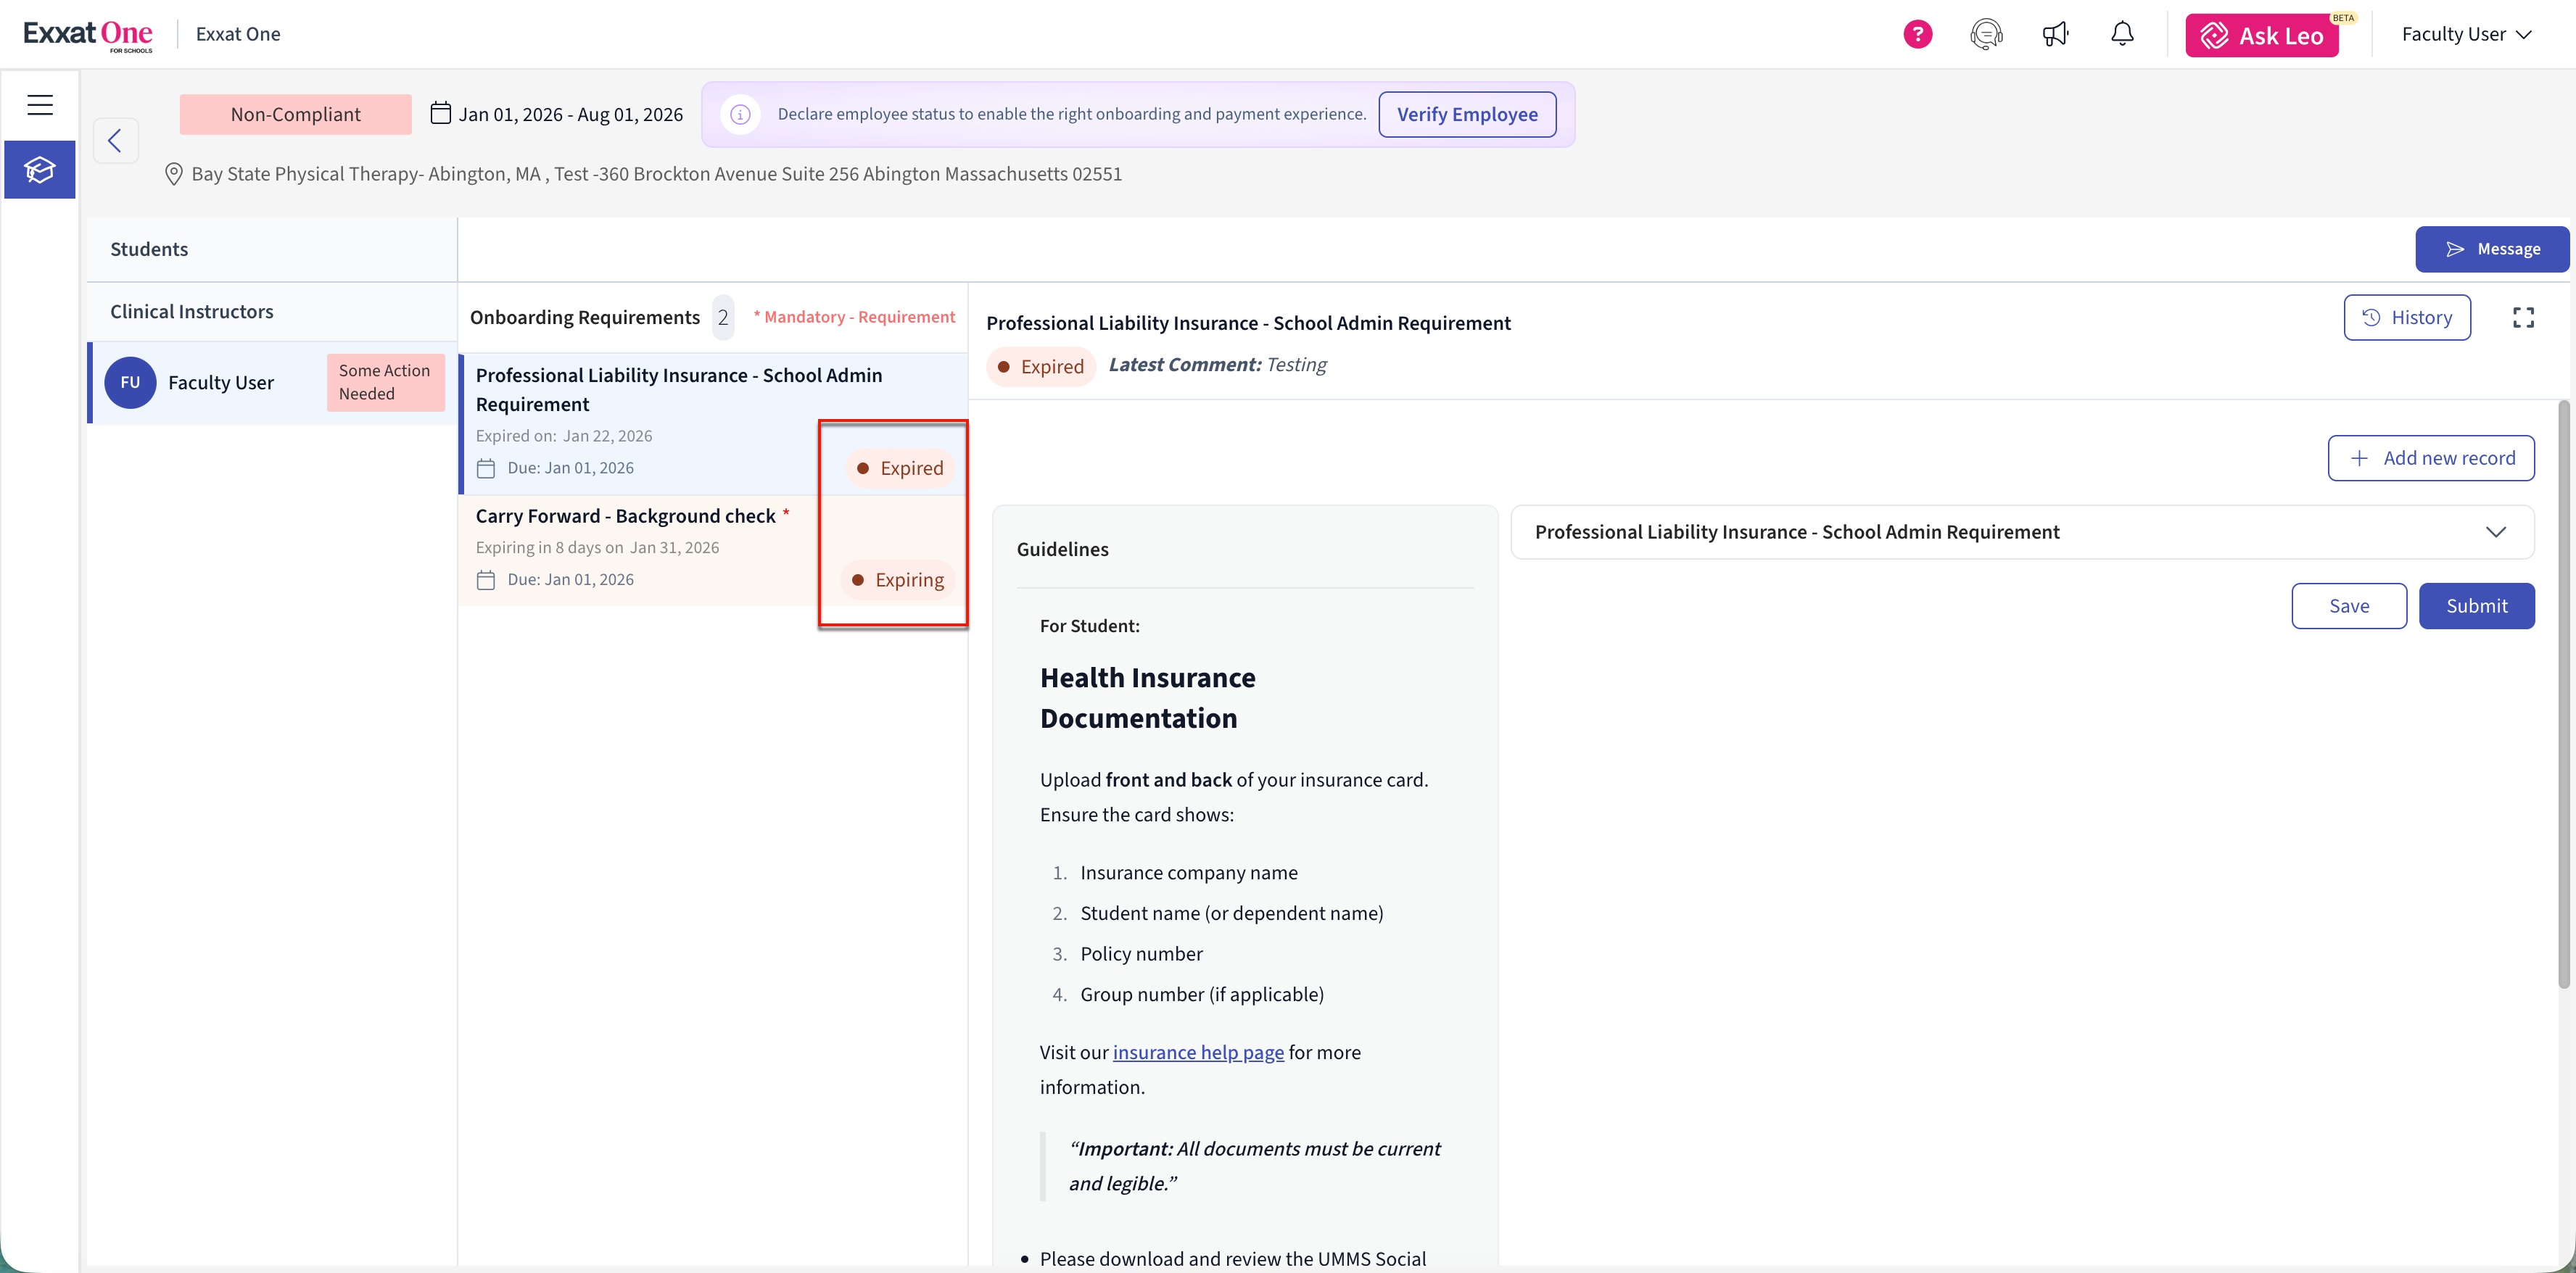Switch to the Students tab
This screenshot has width=2576, height=1273.
coord(149,249)
